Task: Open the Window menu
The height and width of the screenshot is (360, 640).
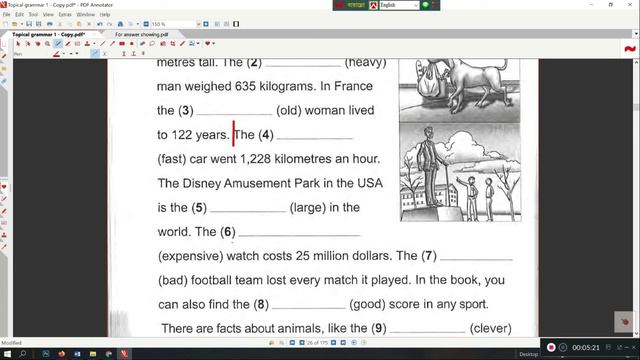Action: [x=85, y=14]
